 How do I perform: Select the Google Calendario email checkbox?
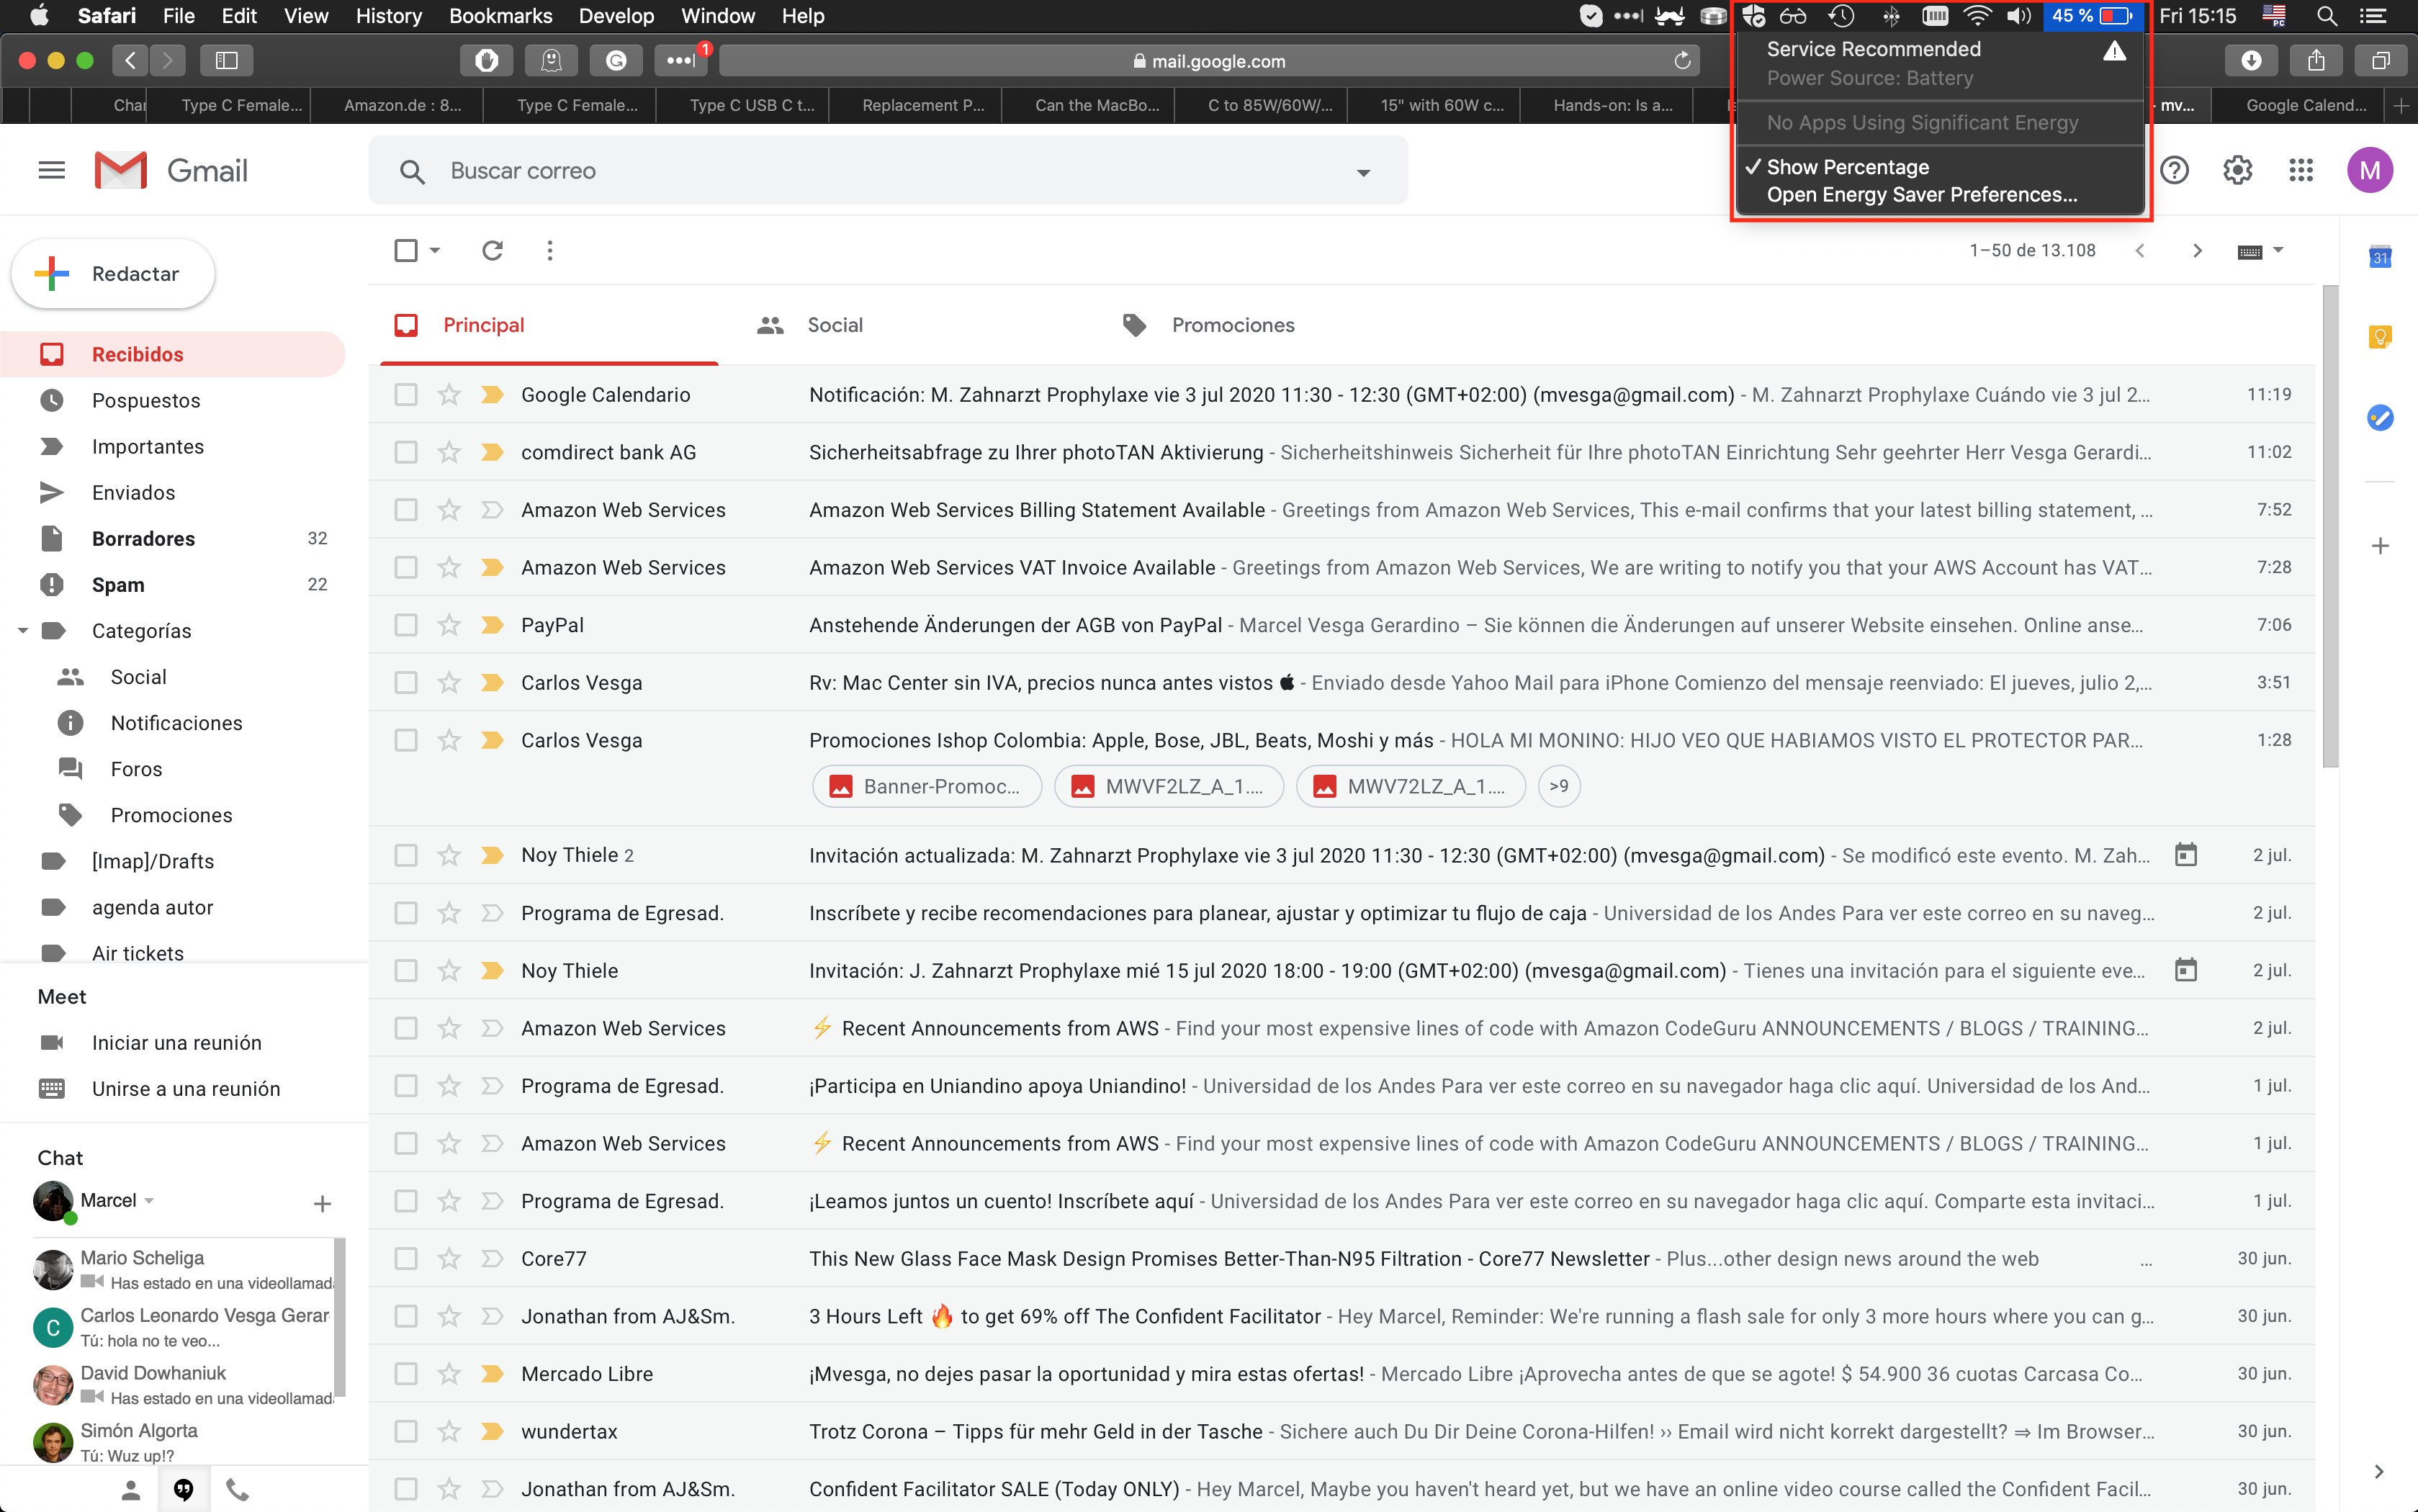pyautogui.click(x=406, y=395)
